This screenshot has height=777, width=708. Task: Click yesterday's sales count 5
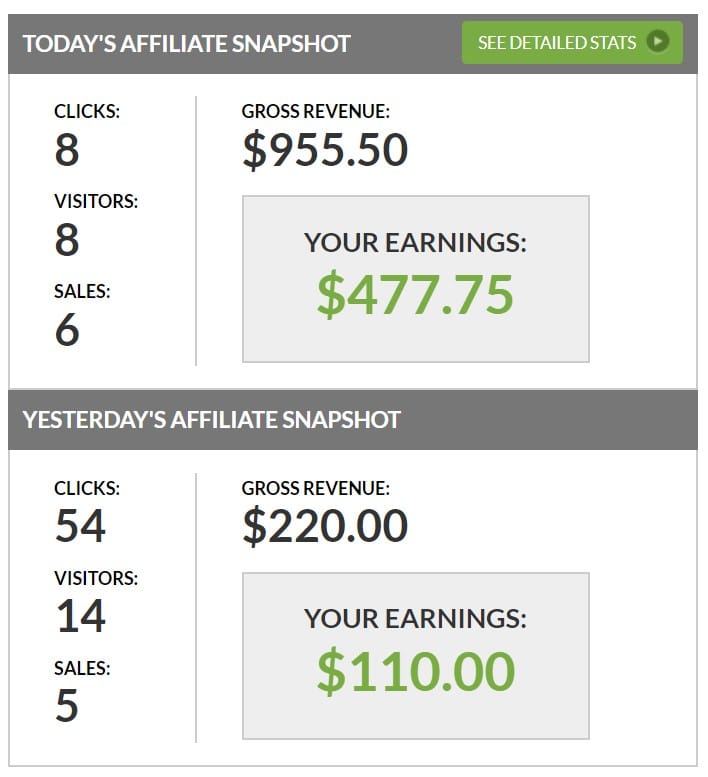67,705
